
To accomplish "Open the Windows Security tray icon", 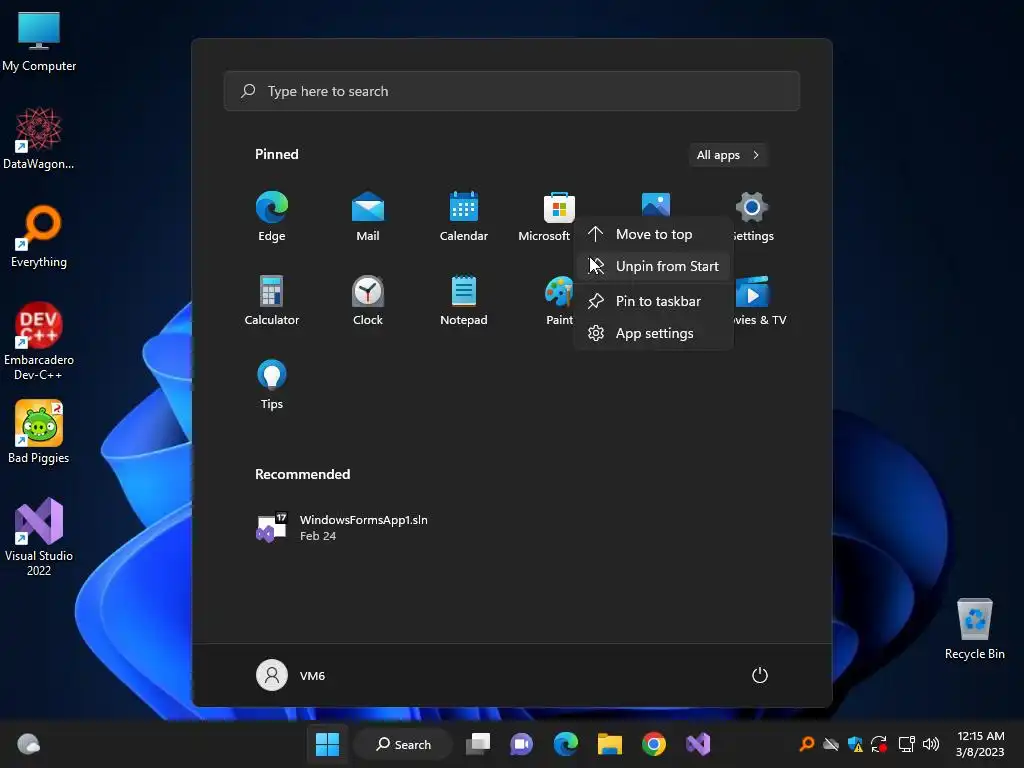I will pyautogui.click(x=855, y=744).
